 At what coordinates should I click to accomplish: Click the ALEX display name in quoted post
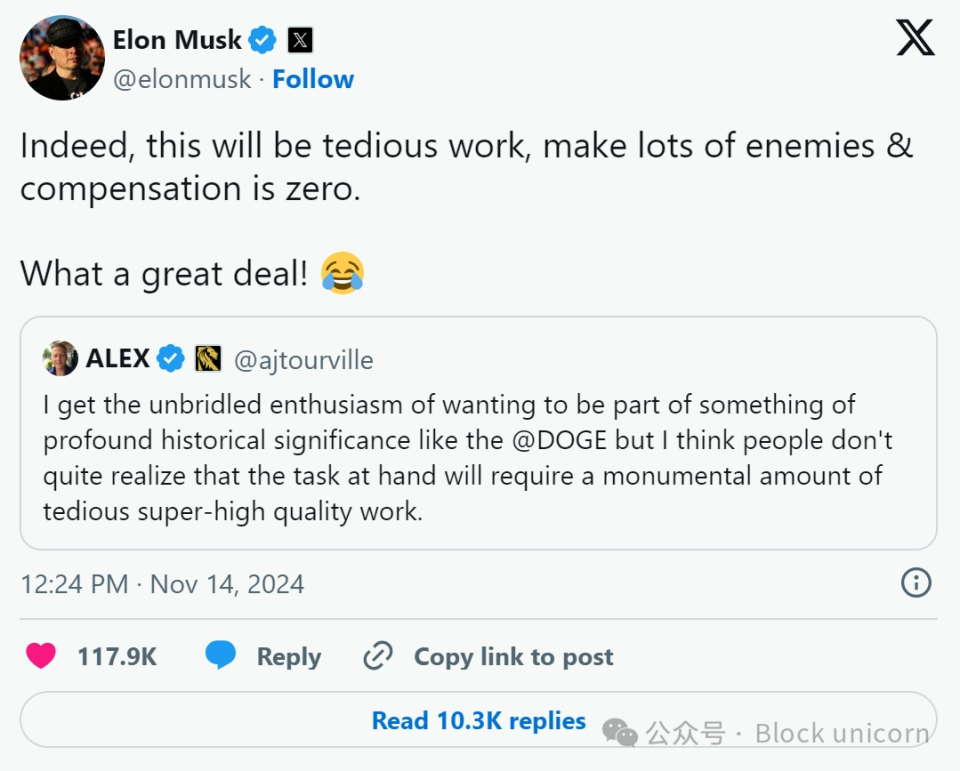pos(117,358)
